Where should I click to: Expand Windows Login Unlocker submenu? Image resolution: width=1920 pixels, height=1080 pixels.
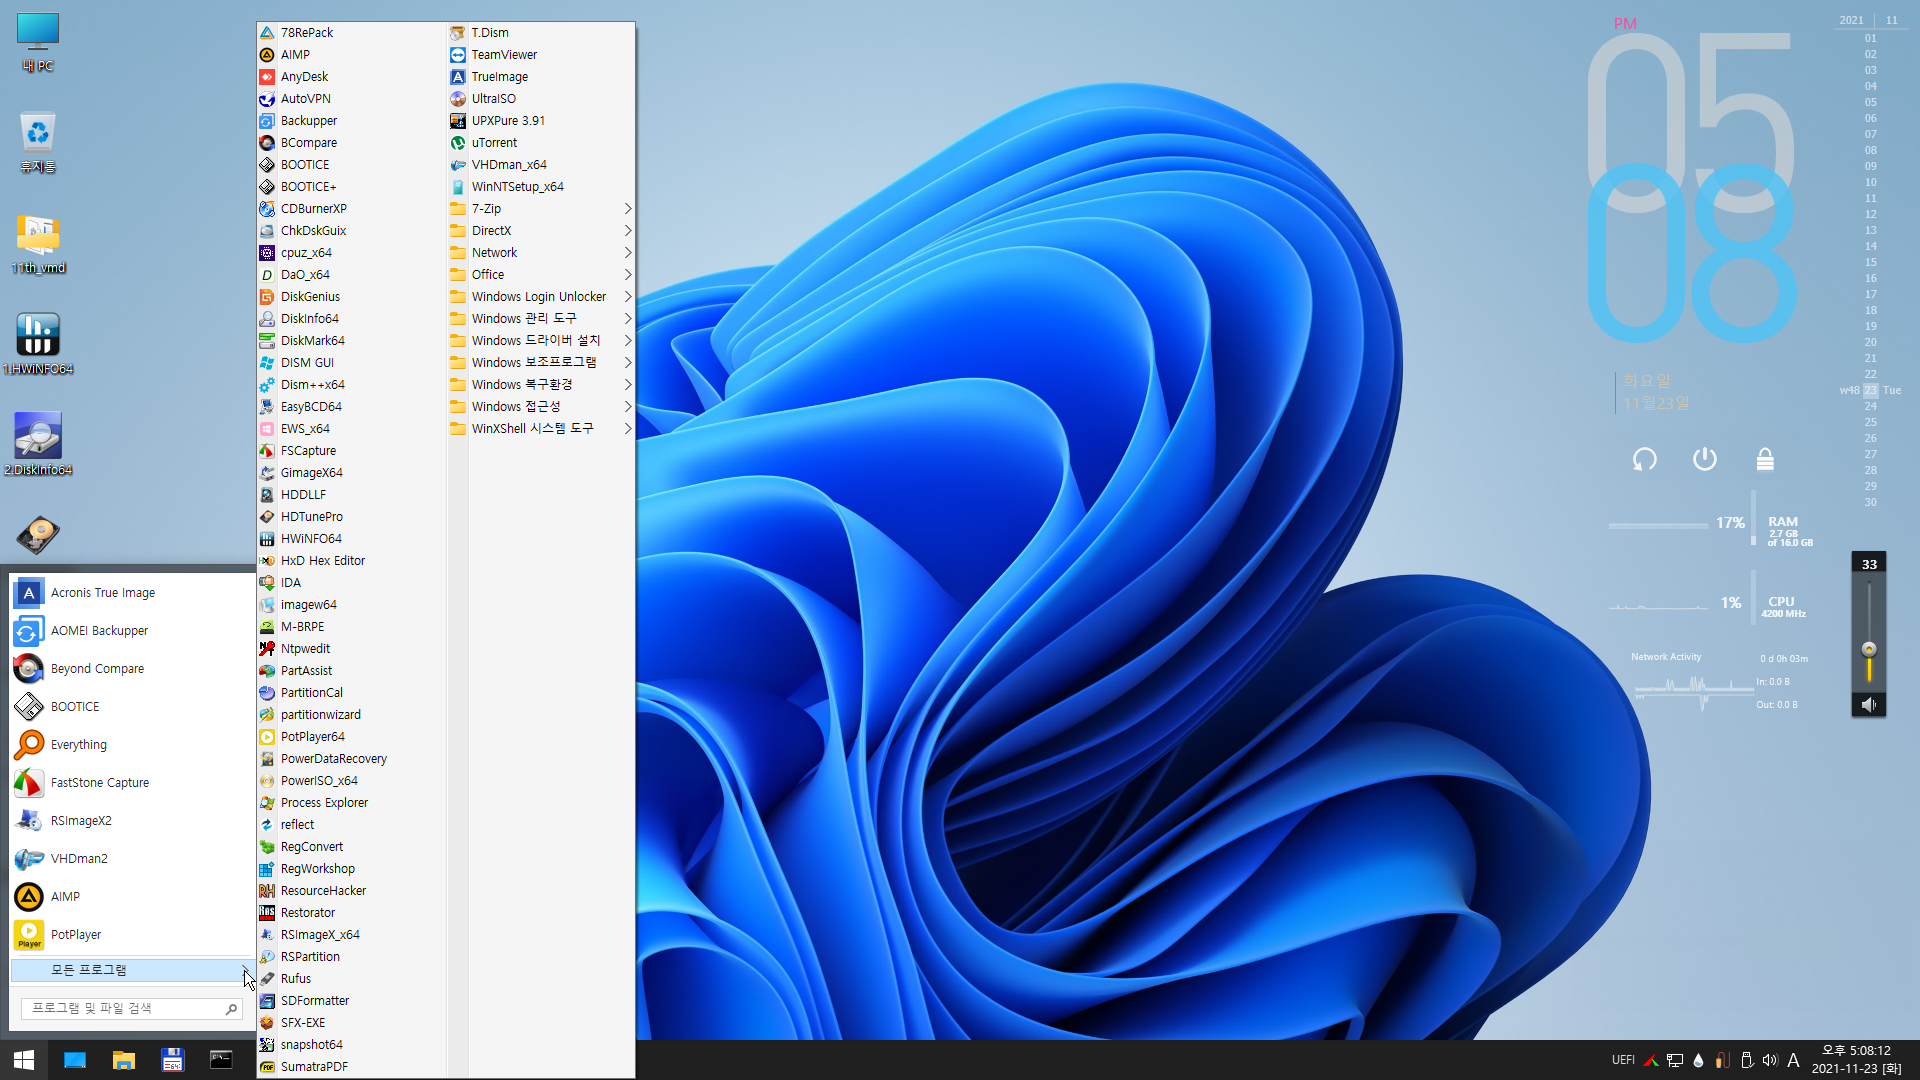[x=541, y=297]
